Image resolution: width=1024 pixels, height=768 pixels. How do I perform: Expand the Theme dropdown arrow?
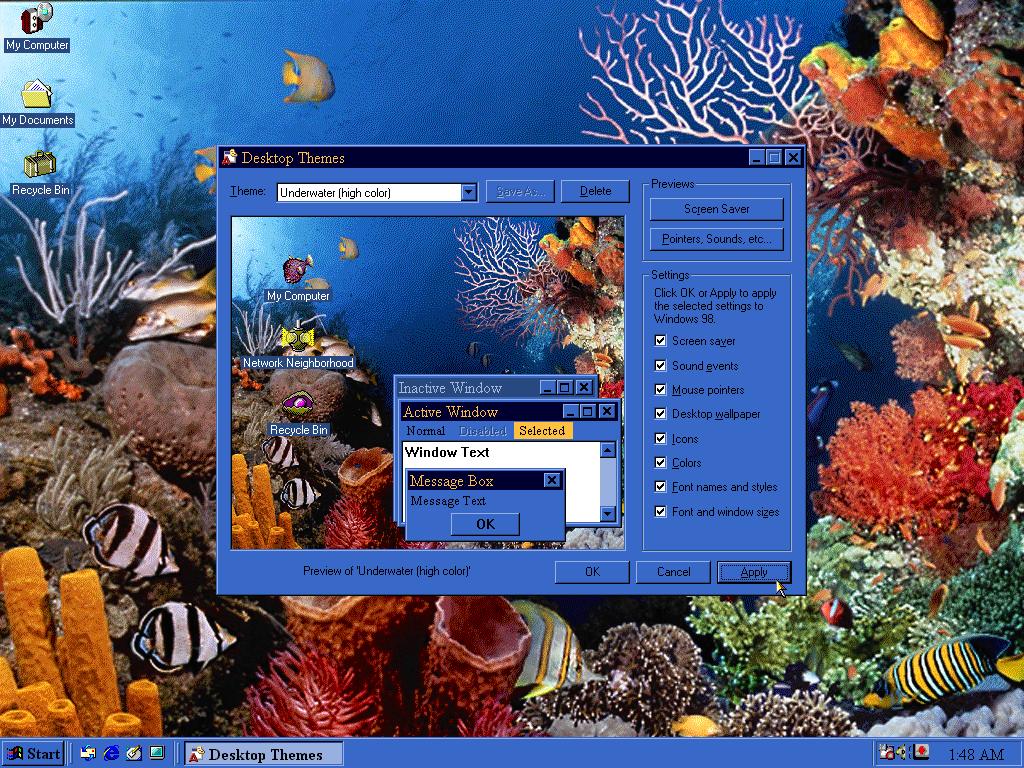[468, 192]
